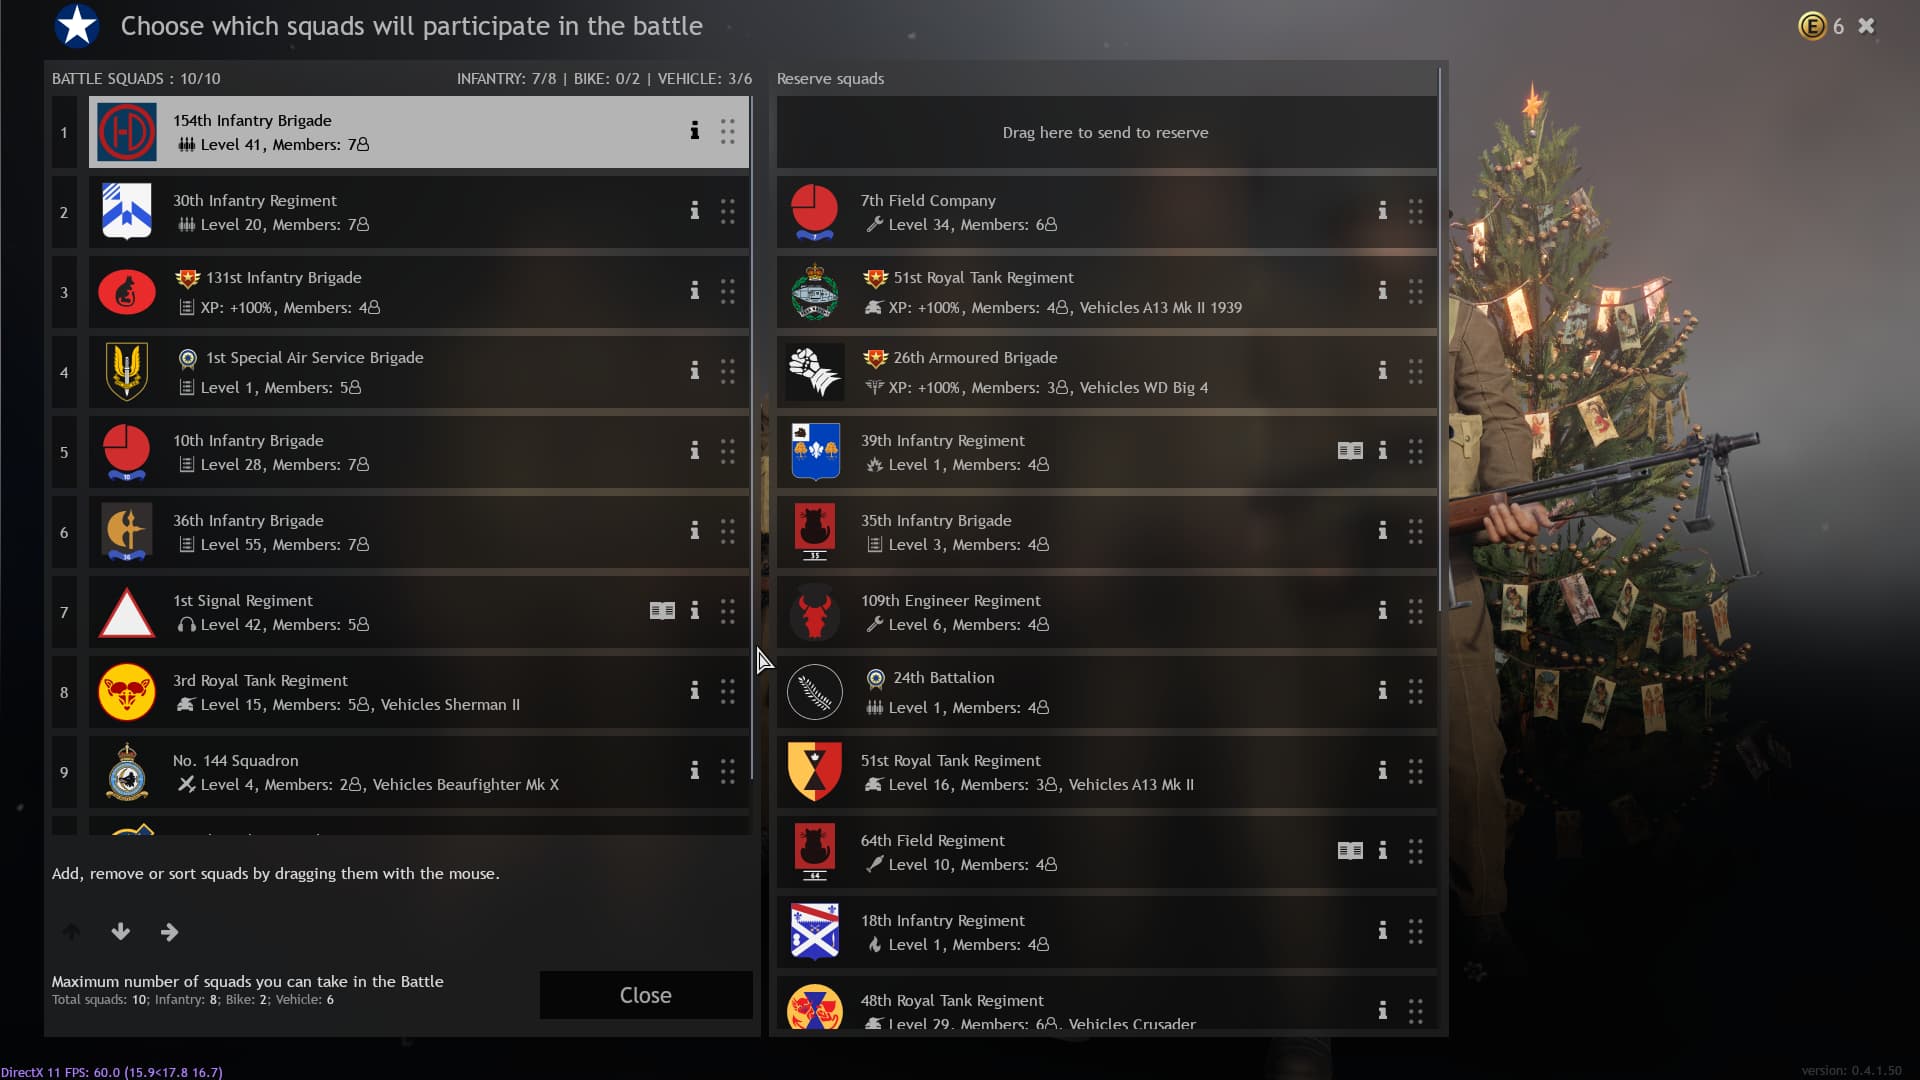Select the 3rd Royal Tank Regiment emblem

point(127,692)
